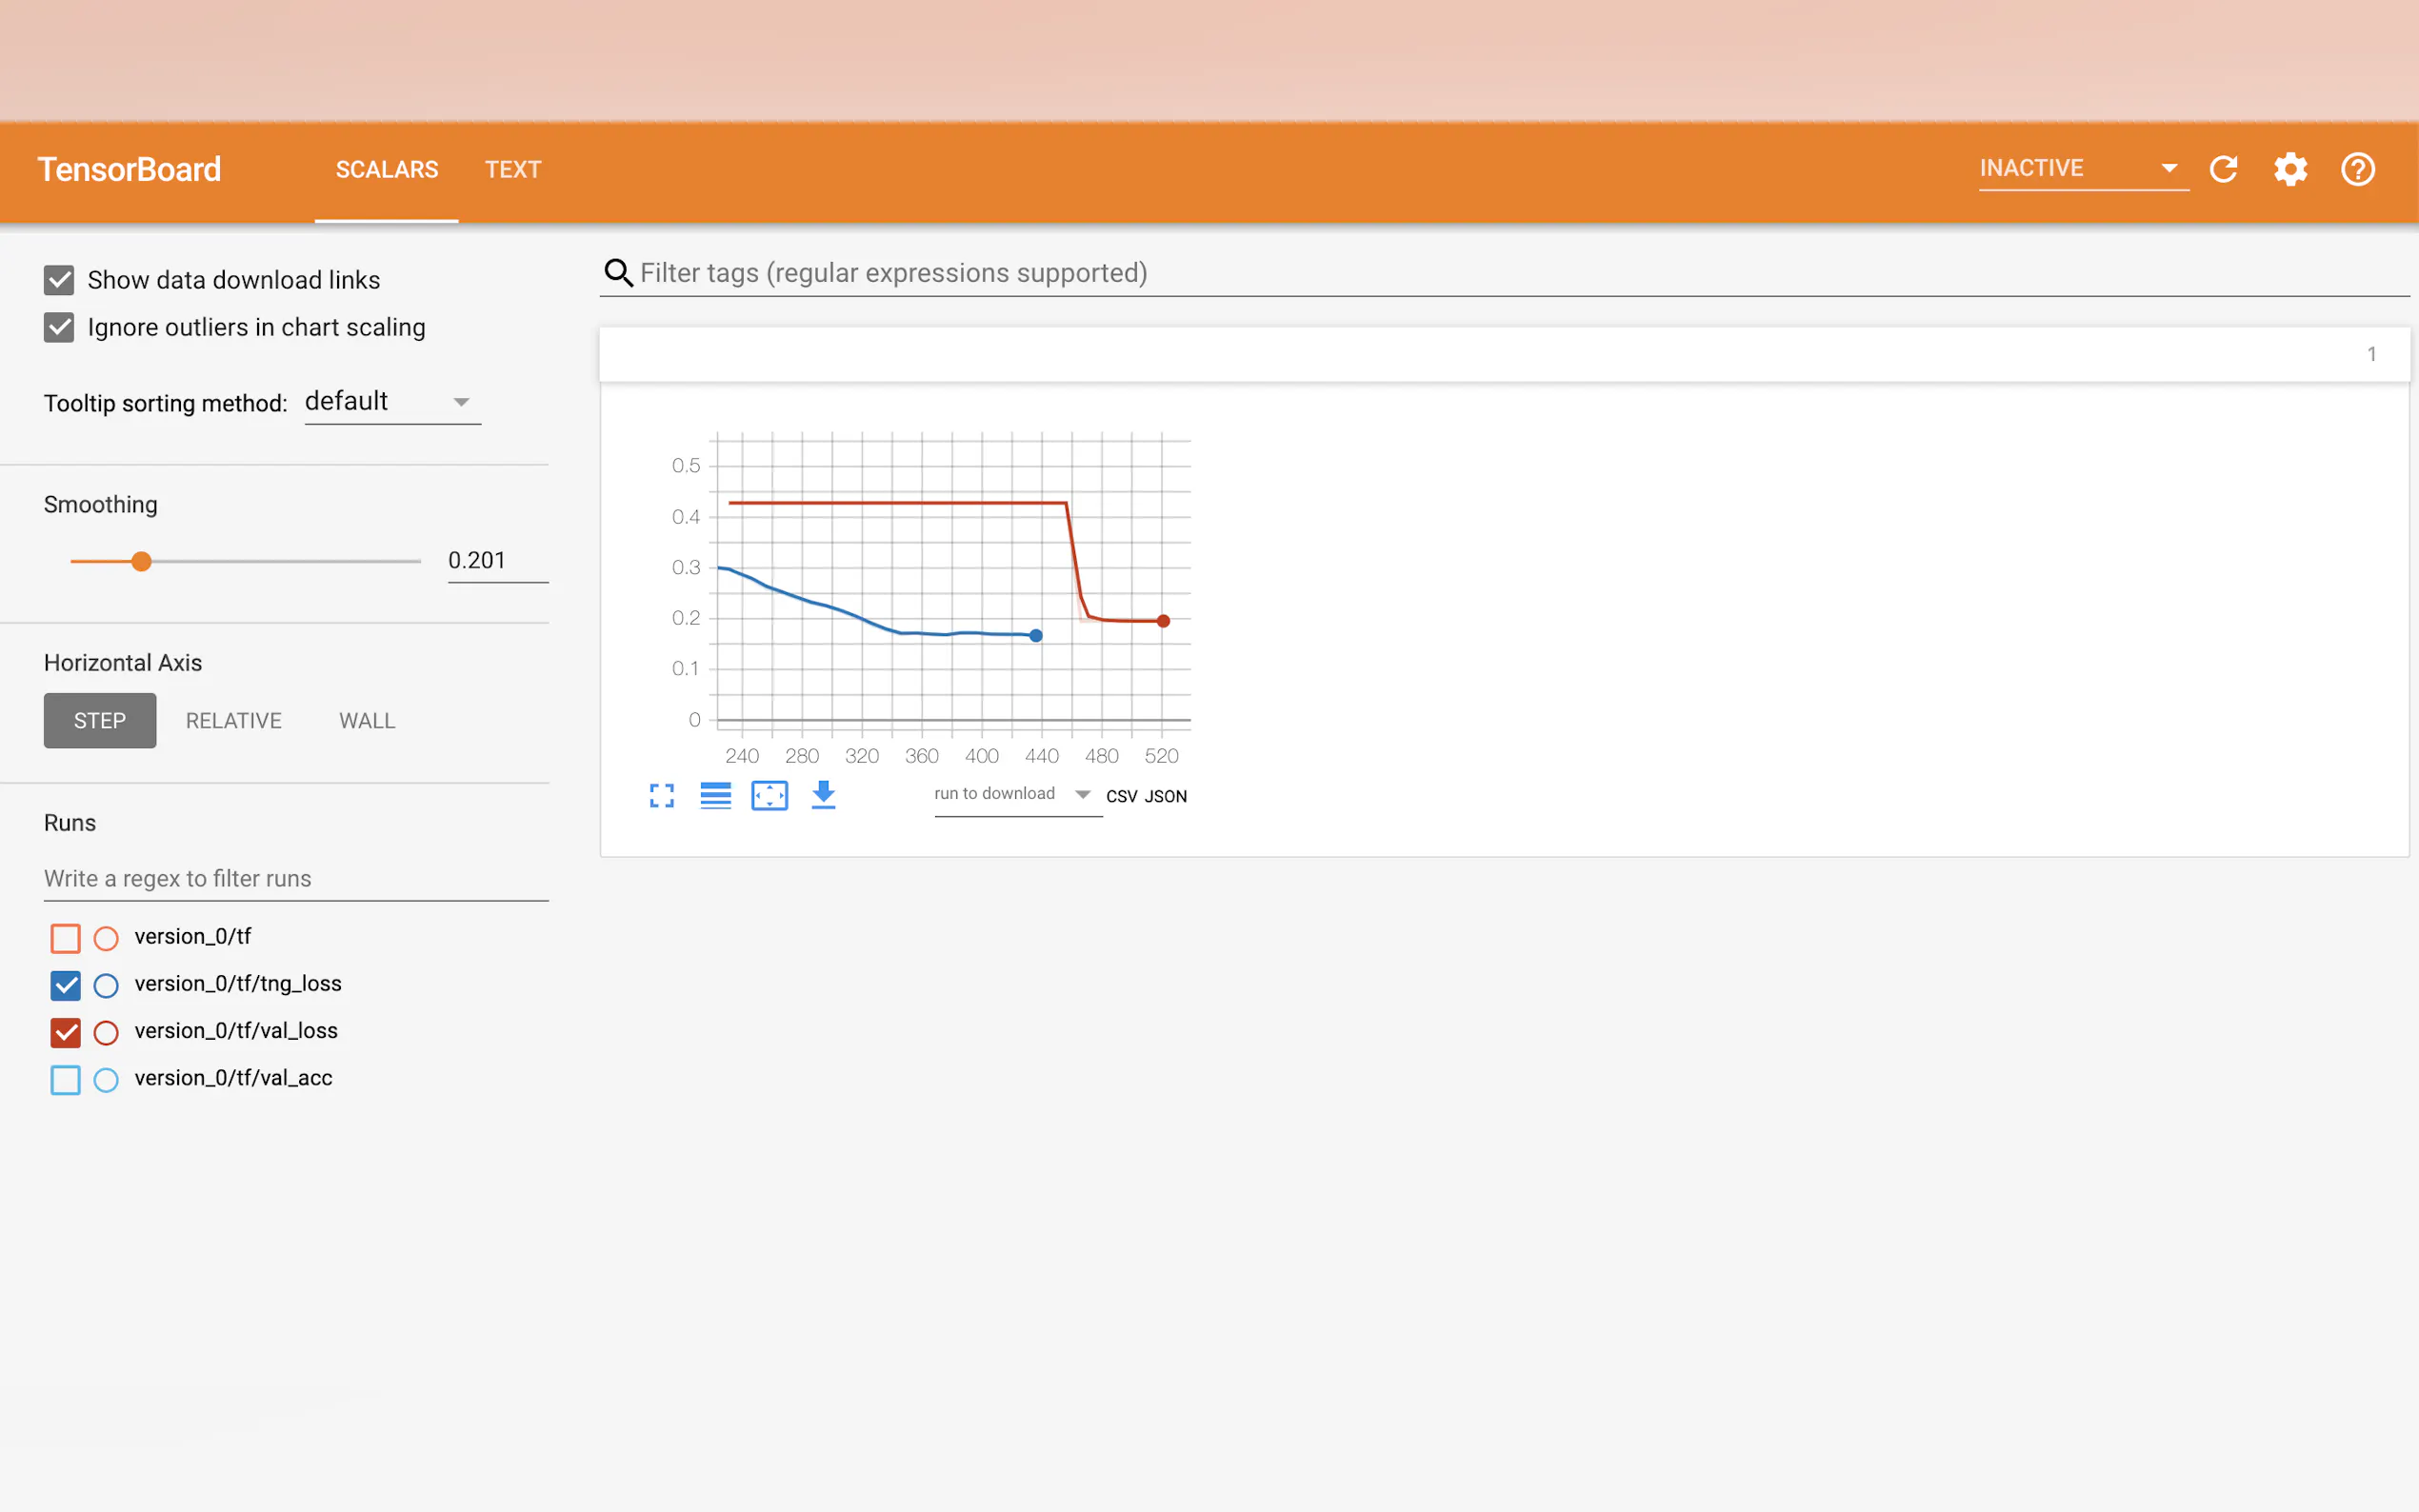The image size is (2419, 1512).
Task: Choose RELATIVE horizontal axis
Action: coord(233,721)
